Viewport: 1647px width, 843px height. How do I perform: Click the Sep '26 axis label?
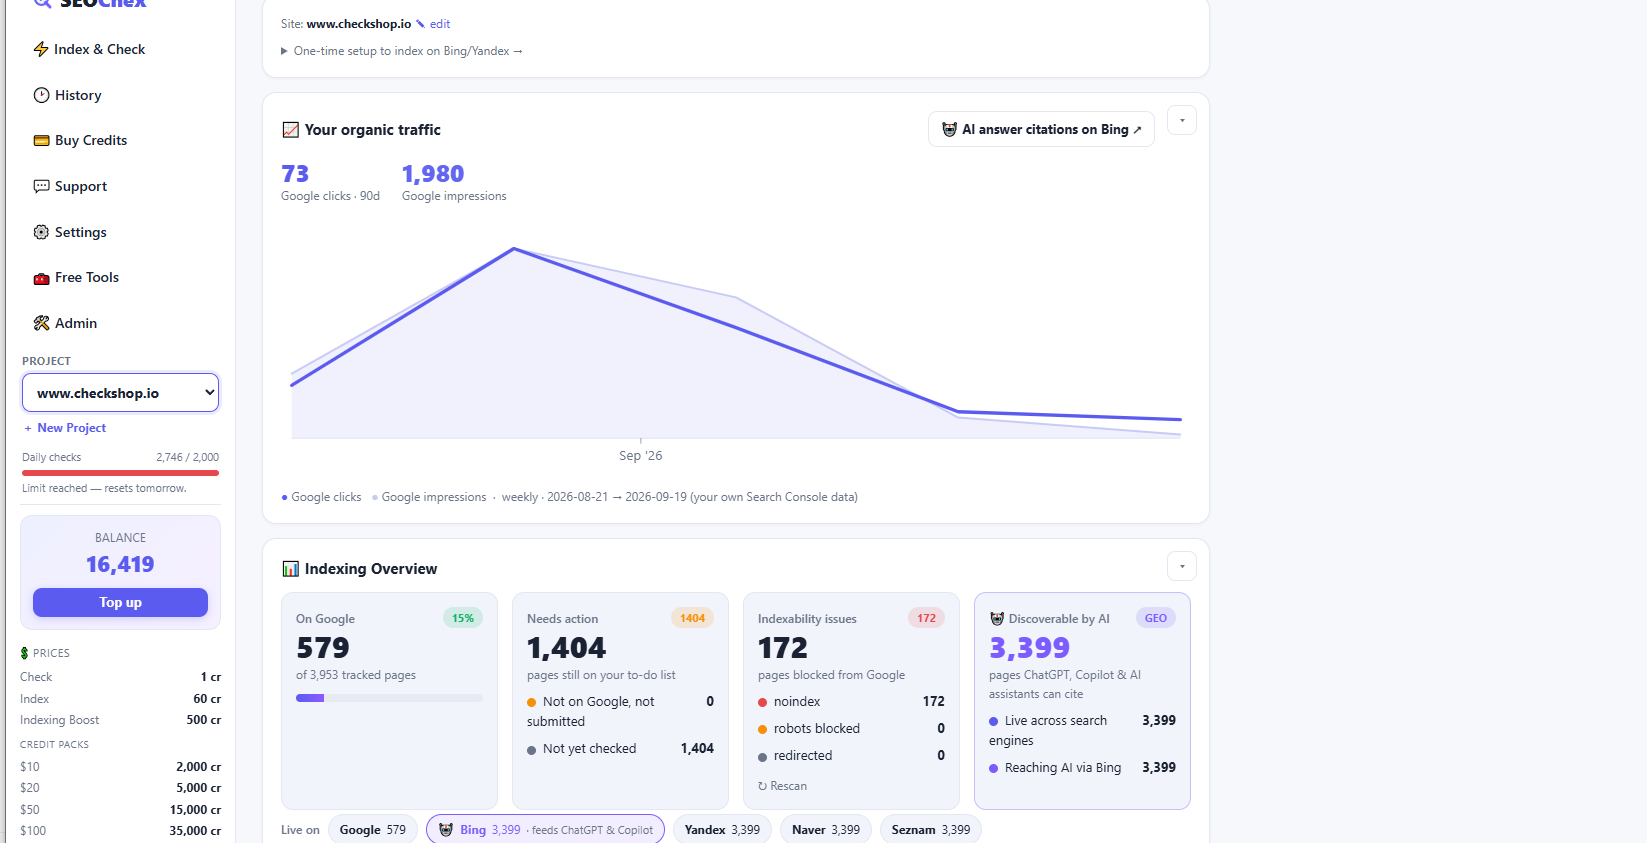pos(640,456)
